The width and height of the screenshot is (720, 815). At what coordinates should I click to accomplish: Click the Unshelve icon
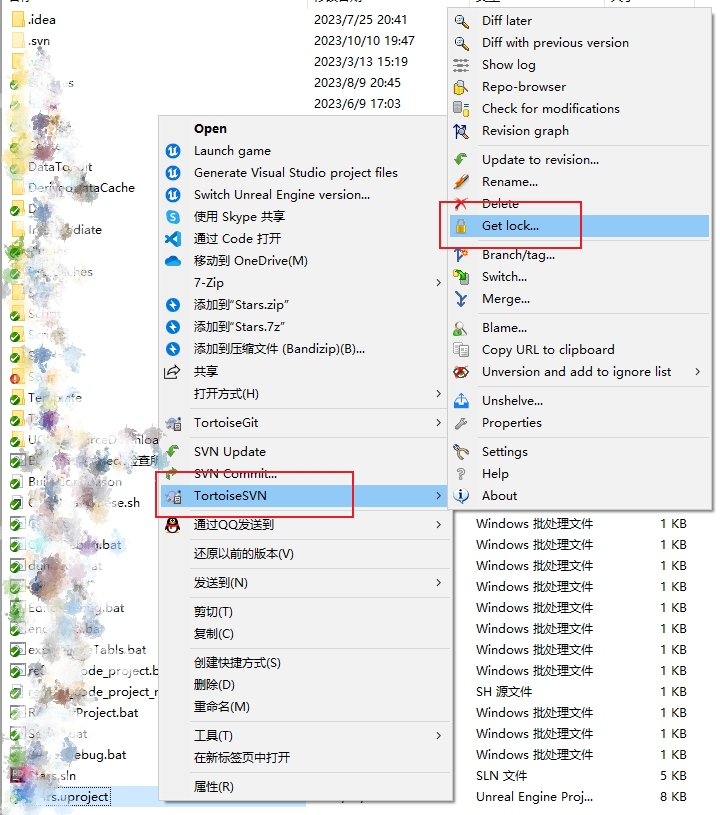click(461, 401)
